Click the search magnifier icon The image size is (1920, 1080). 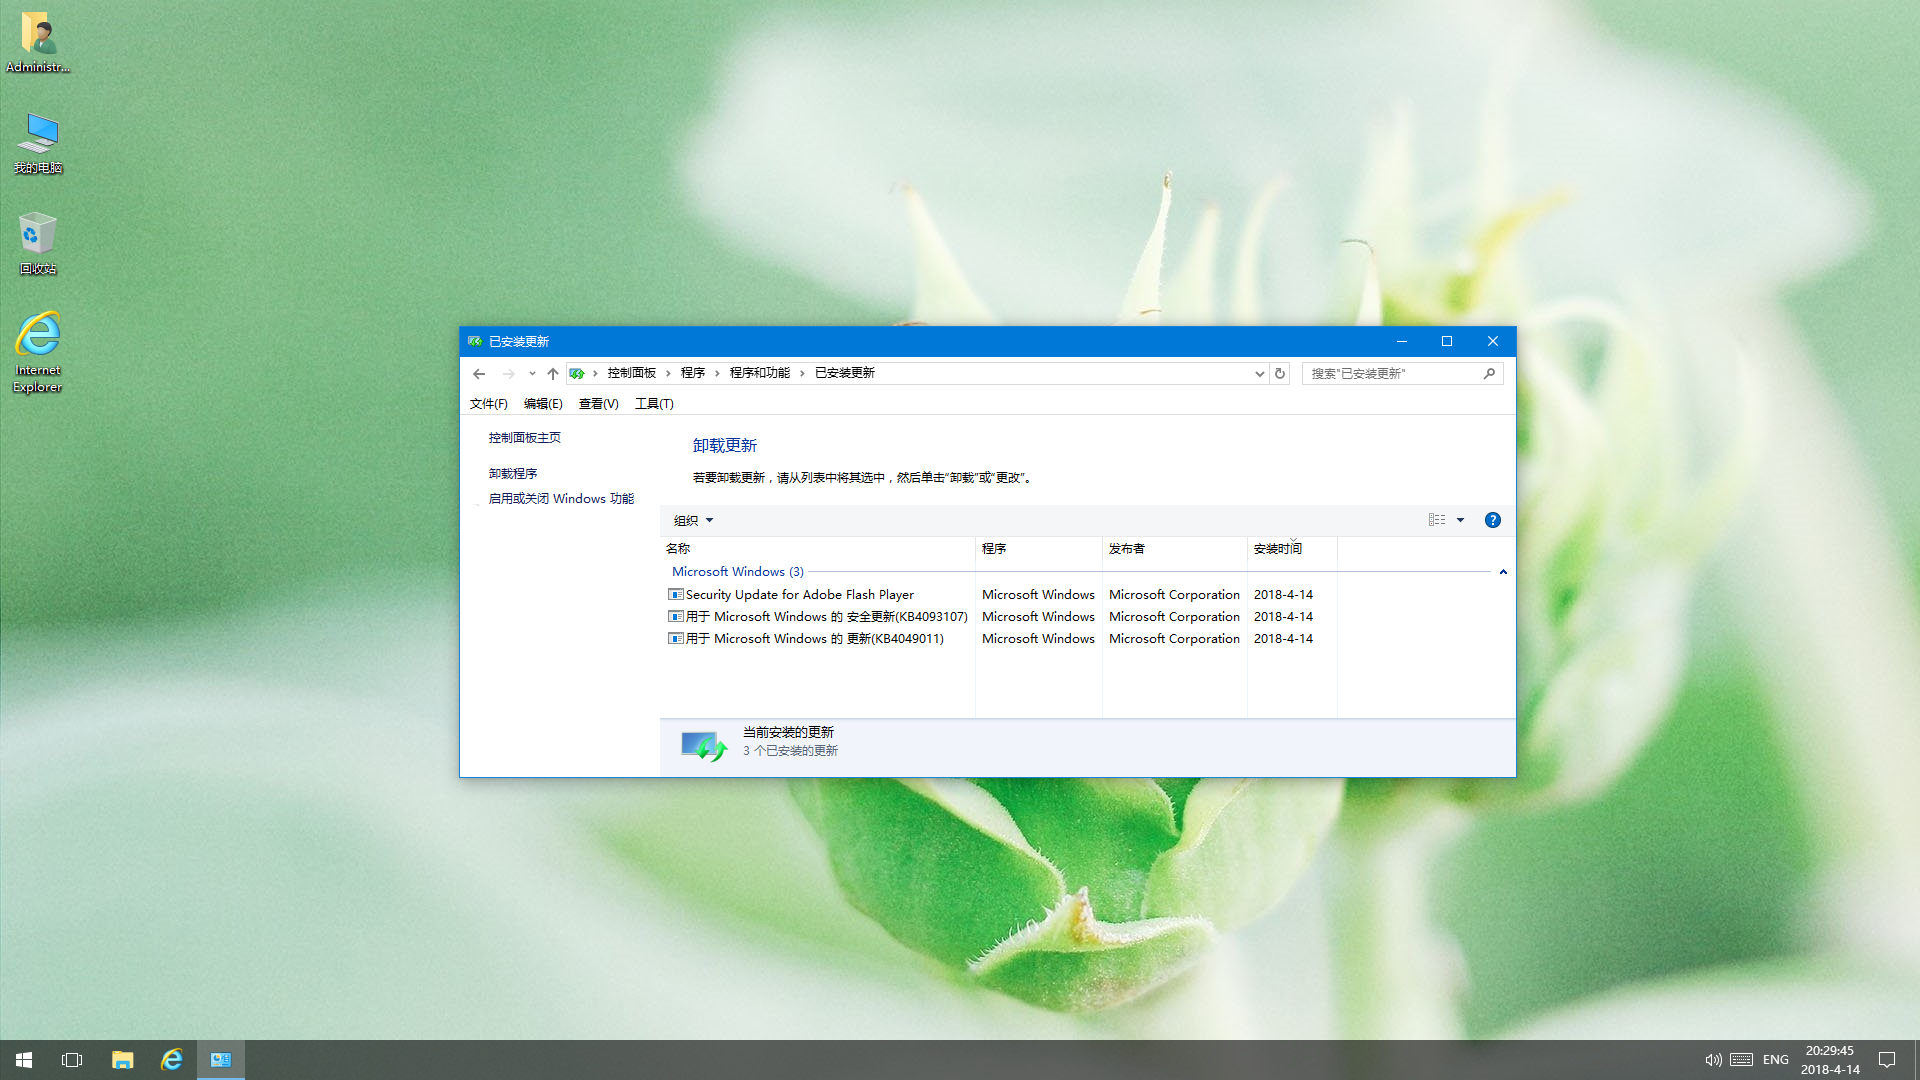point(1489,373)
